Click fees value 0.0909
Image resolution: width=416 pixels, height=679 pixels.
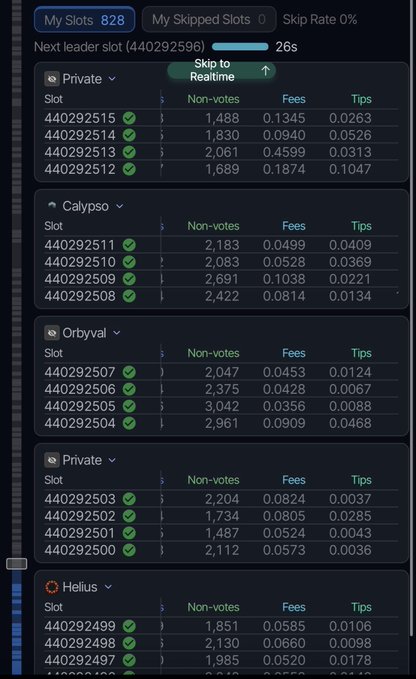click(284, 423)
